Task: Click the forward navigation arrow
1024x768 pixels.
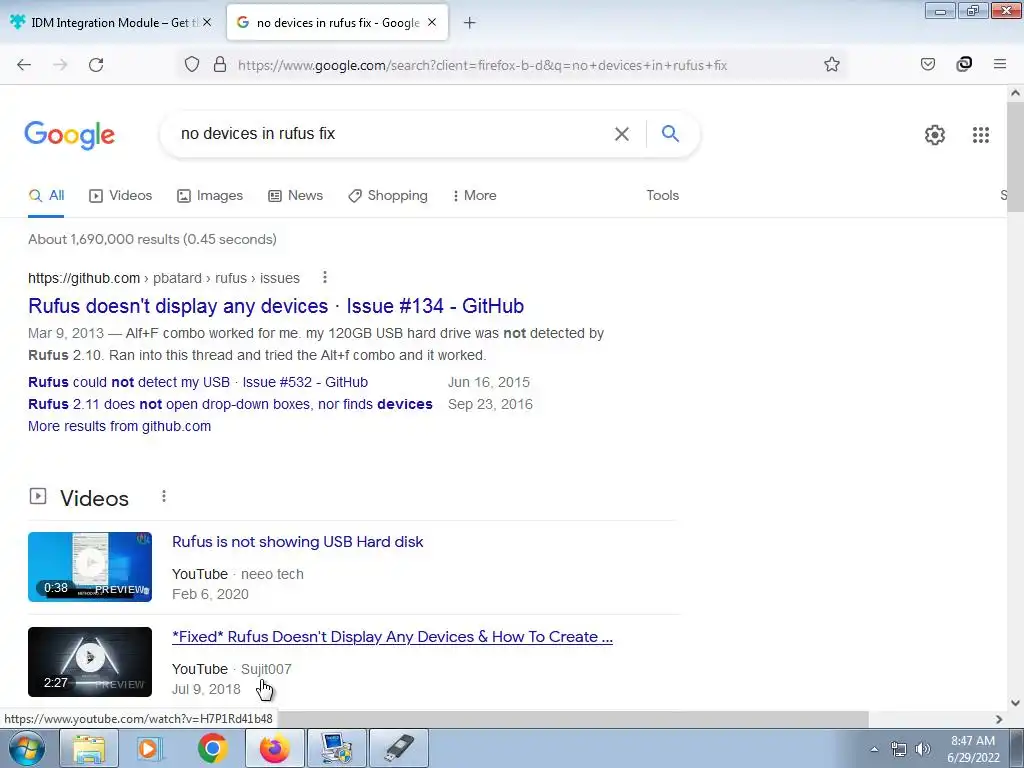Action: coord(60,65)
